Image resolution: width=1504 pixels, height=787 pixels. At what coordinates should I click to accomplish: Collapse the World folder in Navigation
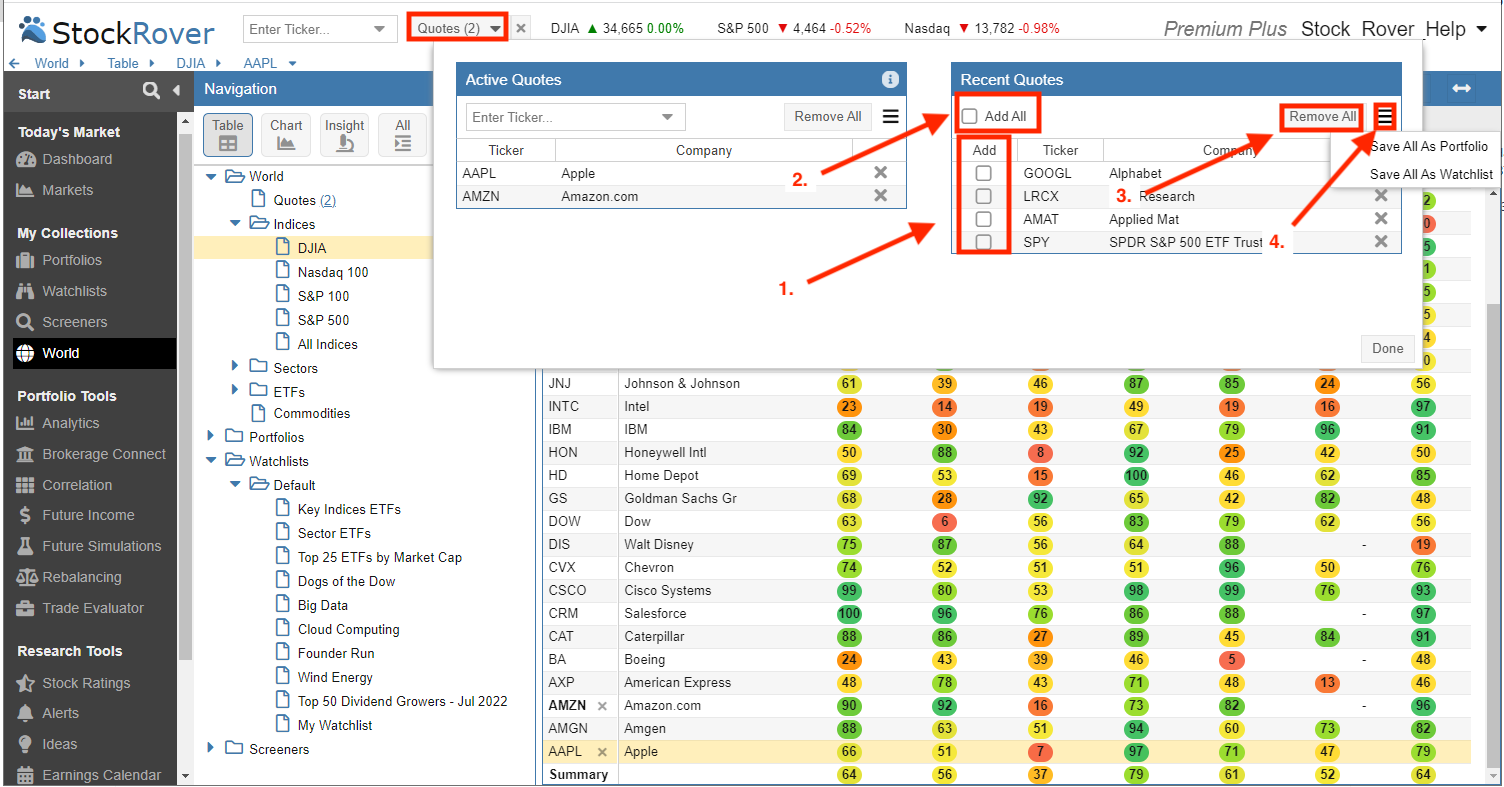click(x=211, y=177)
